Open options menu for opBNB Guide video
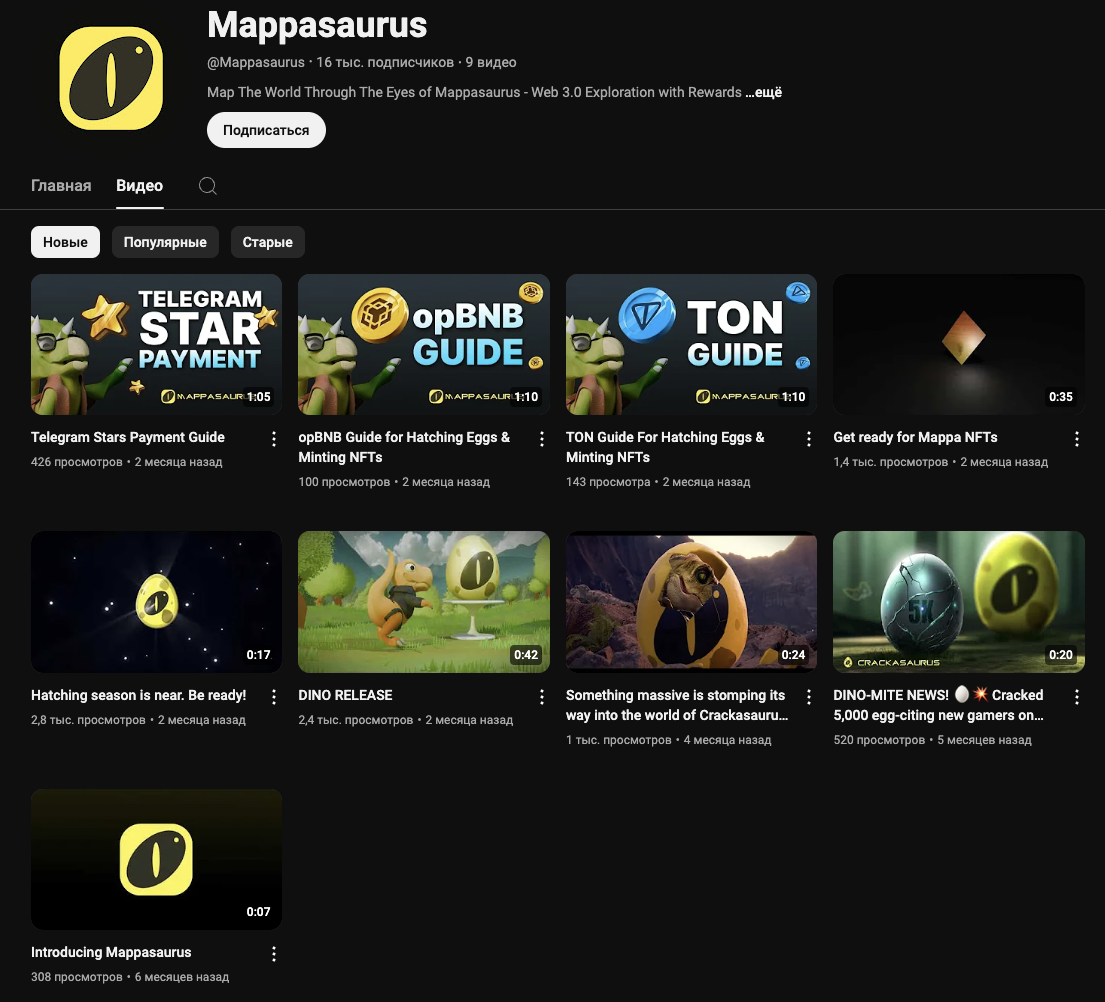The image size is (1105, 1002). coord(541,438)
